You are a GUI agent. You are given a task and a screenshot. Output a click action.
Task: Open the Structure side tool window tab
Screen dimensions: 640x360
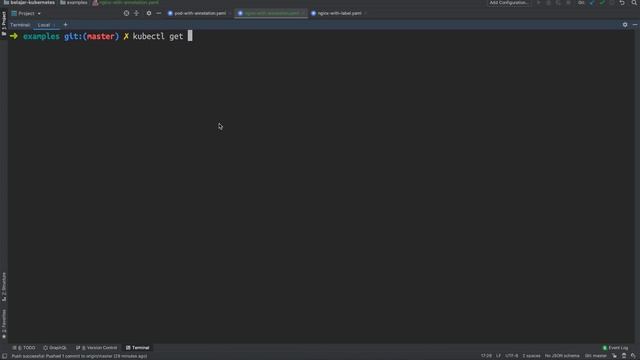click(x=4, y=287)
